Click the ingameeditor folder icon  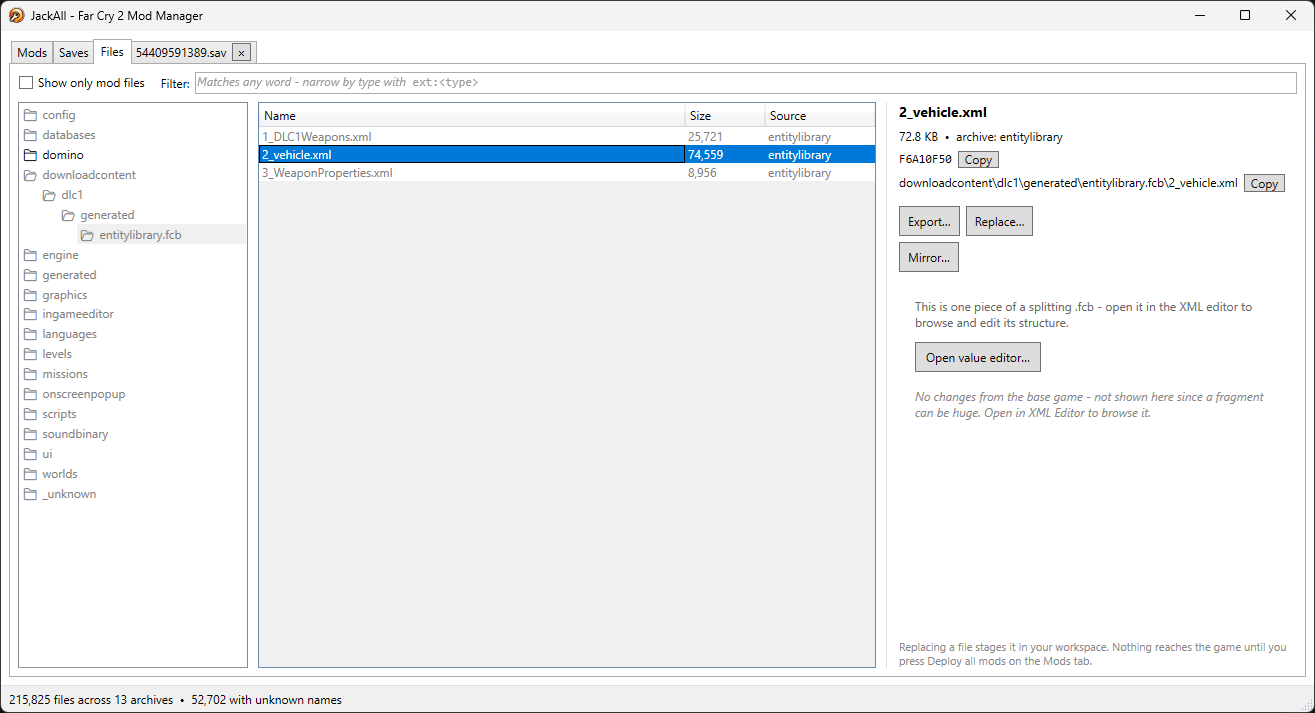(x=30, y=314)
